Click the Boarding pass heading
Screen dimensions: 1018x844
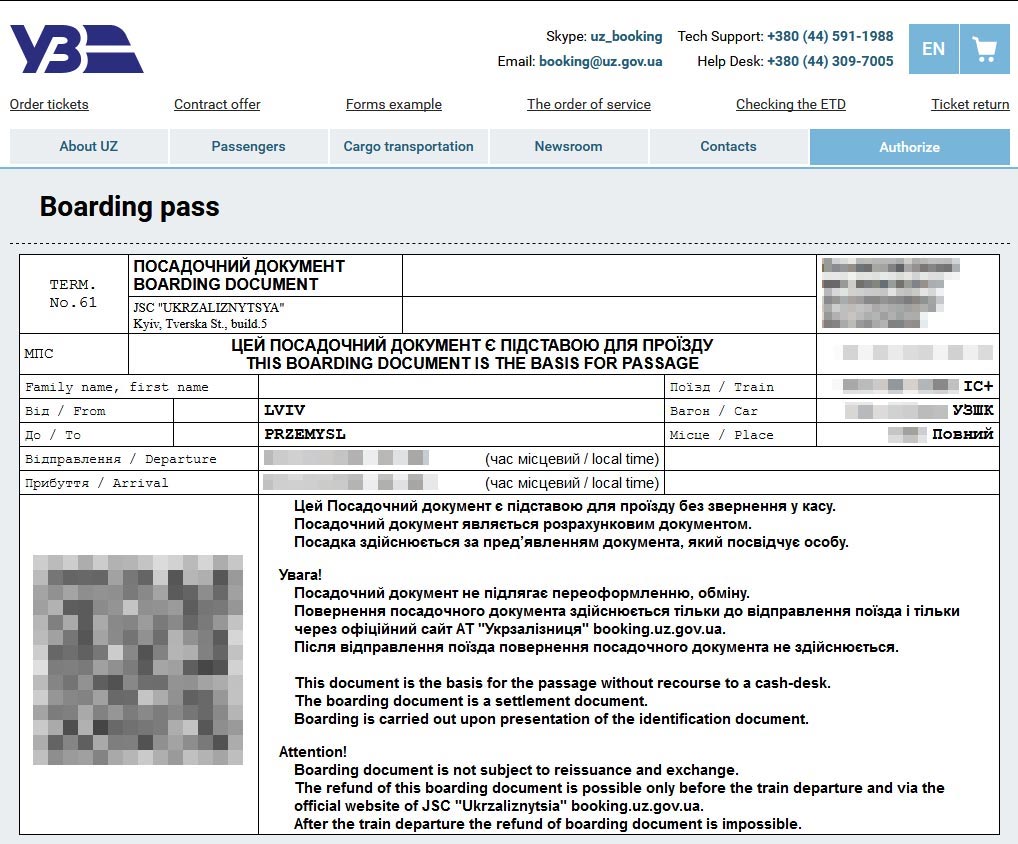coord(129,206)
